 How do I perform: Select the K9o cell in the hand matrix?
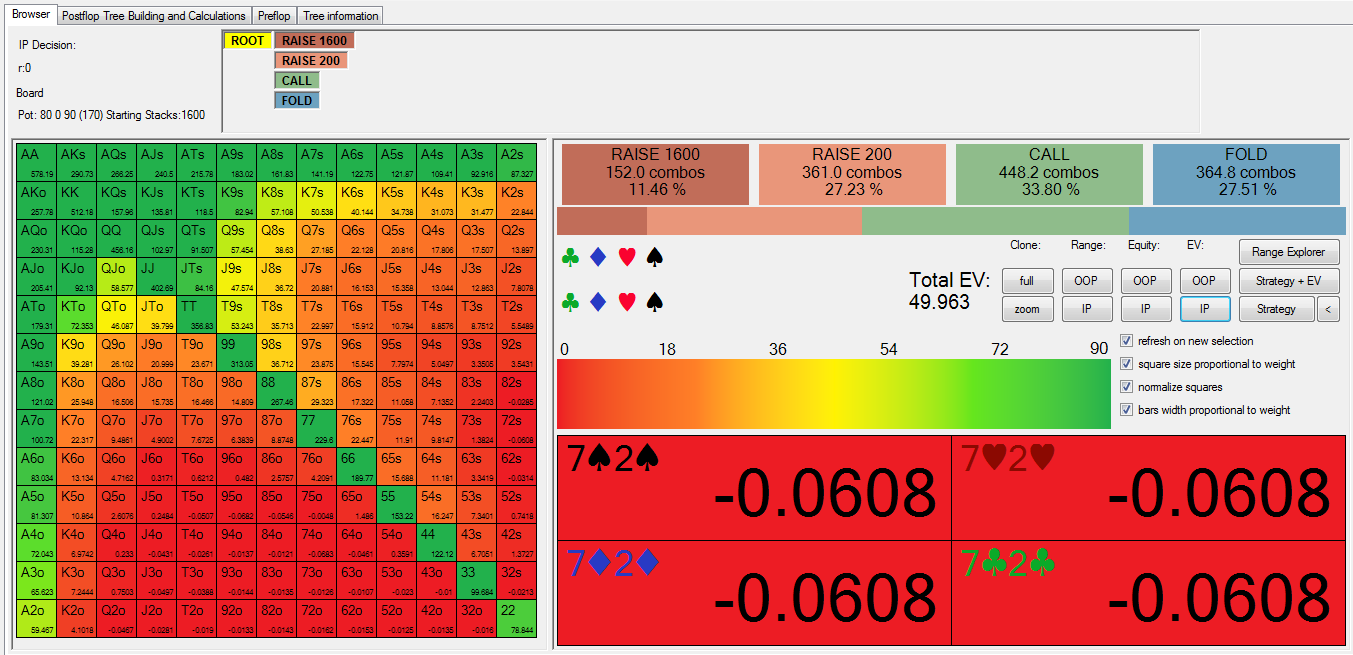click(77, 353)
